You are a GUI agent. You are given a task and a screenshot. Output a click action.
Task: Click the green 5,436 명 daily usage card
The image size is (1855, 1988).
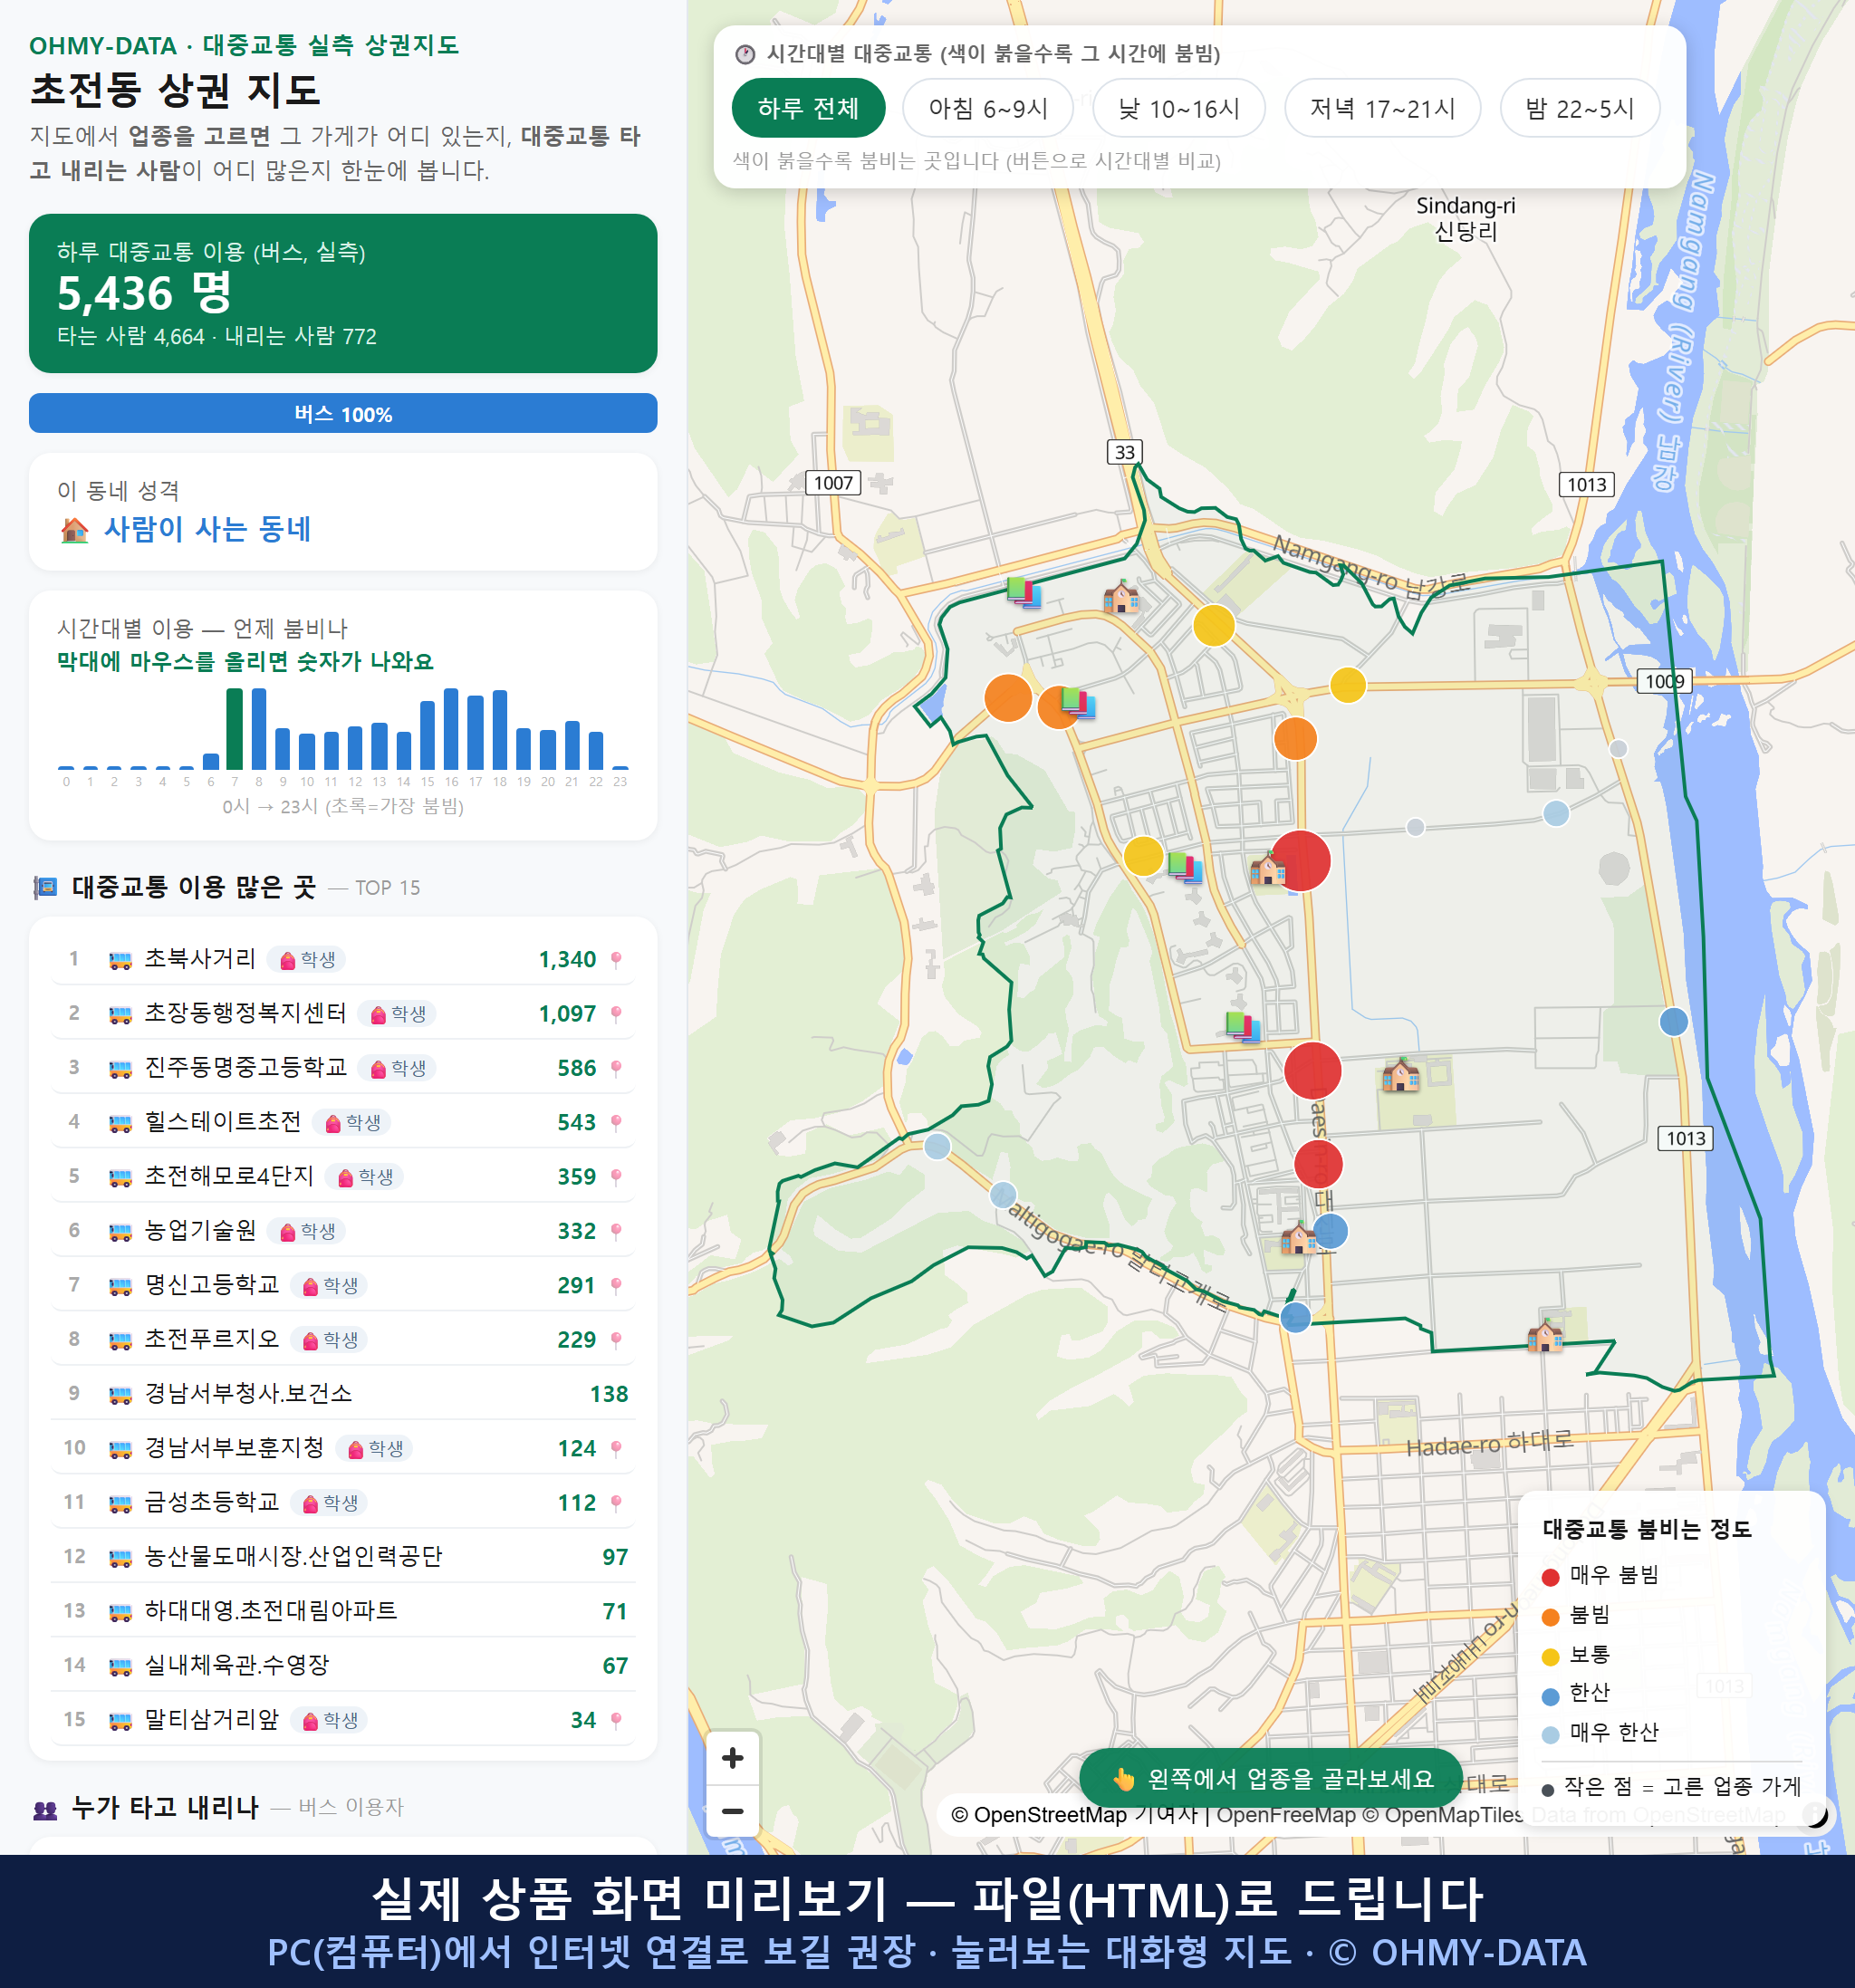(342, 293)
